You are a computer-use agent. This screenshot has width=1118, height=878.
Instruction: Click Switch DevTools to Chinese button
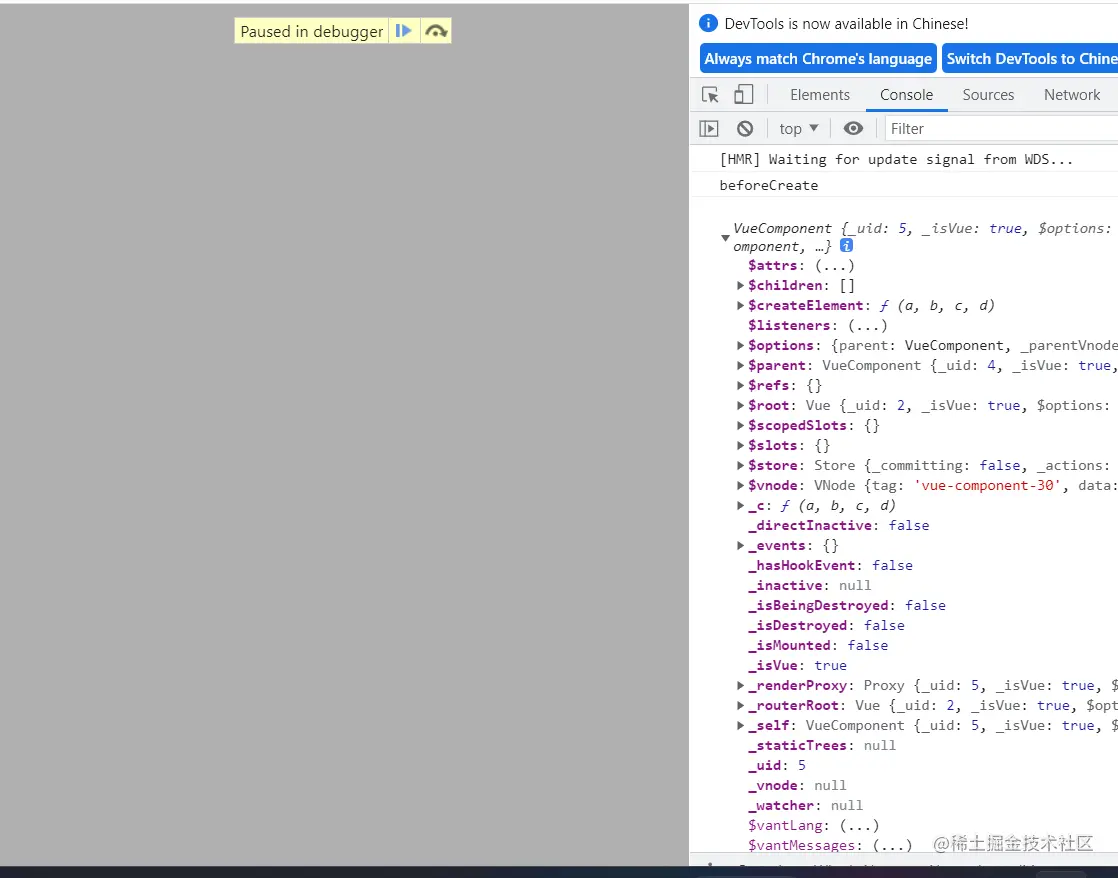(x=1030, y=58)
